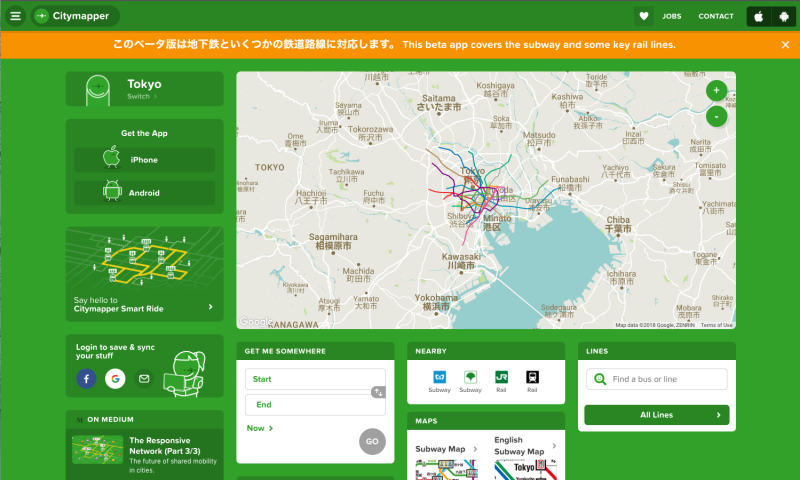Image resolution: width=800 pixels, height=480 pixels.
Task: Click the Subway Map thumbnail
Action: 446,470
